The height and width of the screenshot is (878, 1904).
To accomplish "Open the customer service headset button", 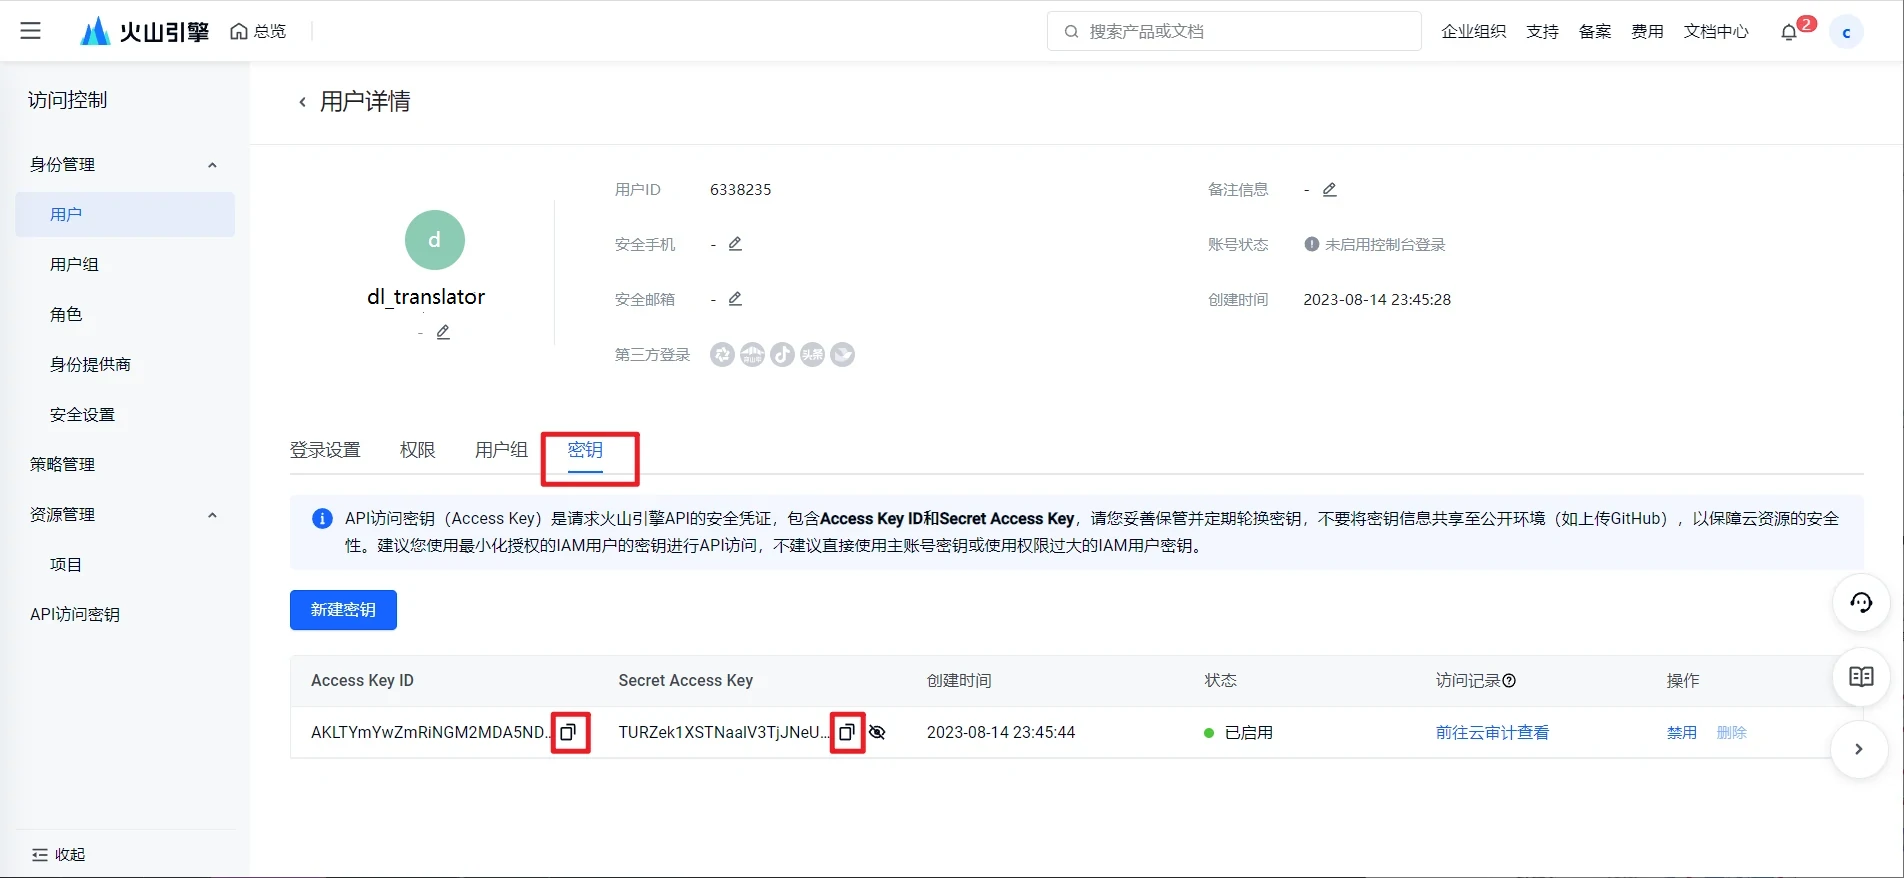I will 1861,602.
